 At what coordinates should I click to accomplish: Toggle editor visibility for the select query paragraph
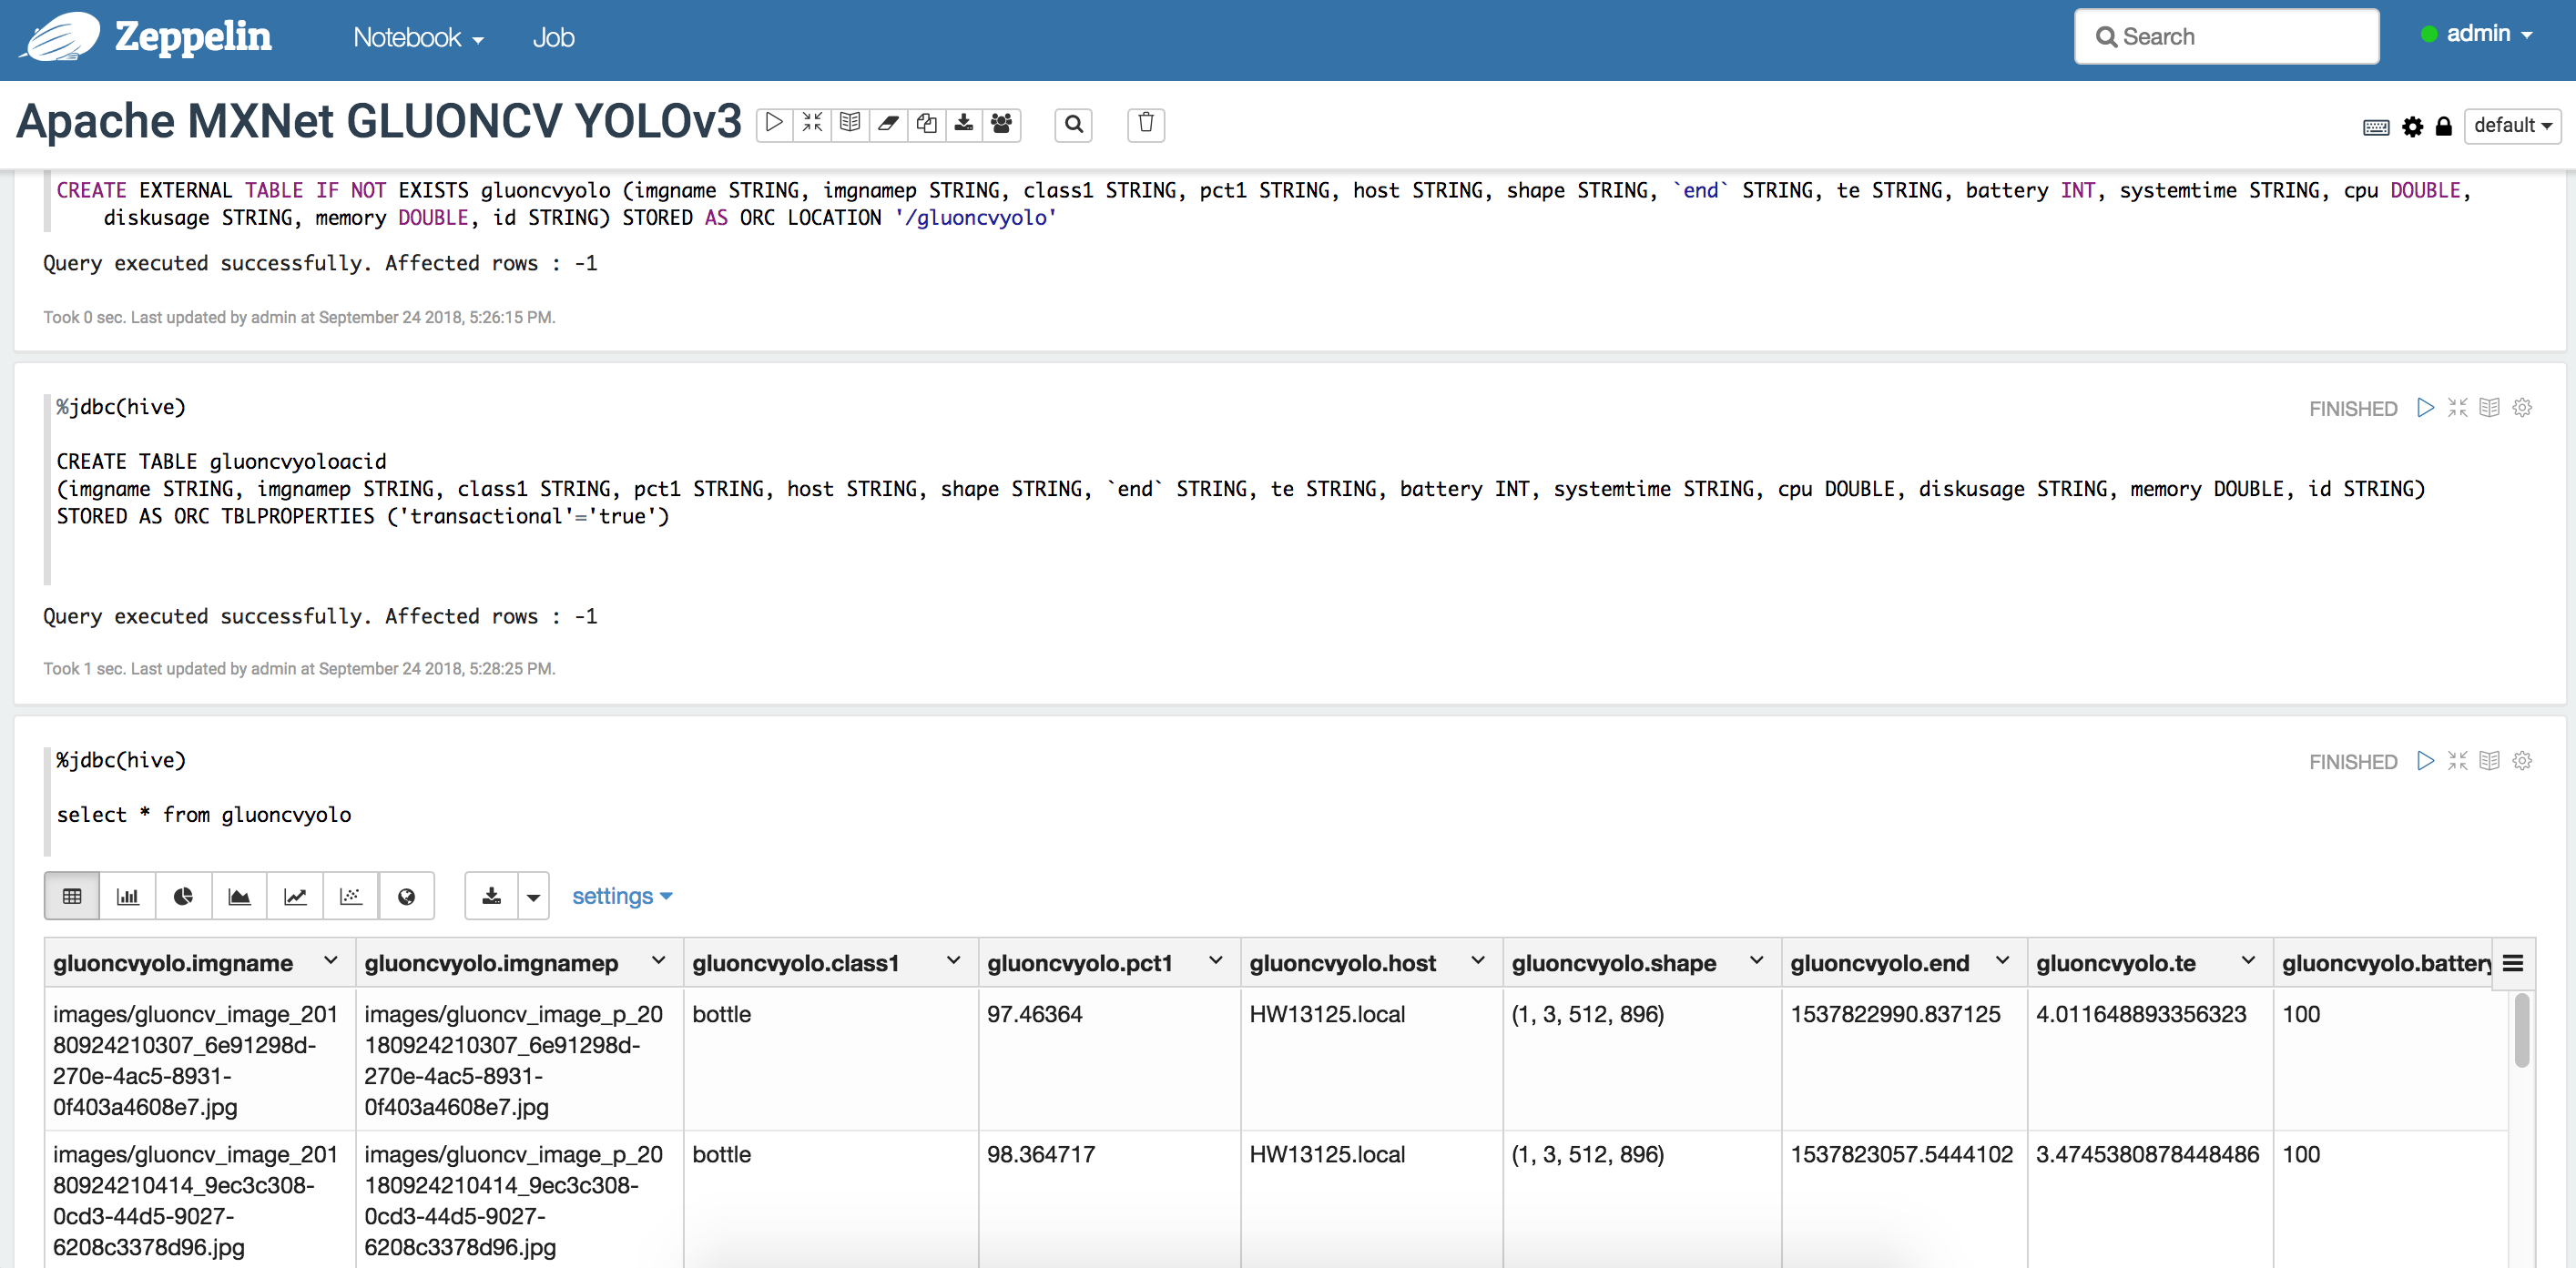pyautogui.click(x=2457, y=761)
